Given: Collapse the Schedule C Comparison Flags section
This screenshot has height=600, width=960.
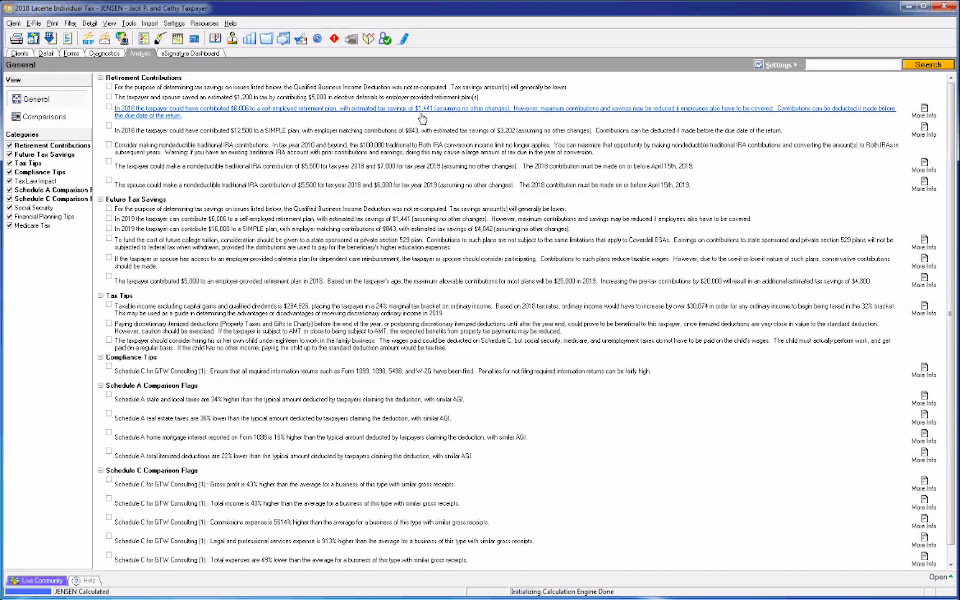Looking at the screenshot, I should (100, 471).
